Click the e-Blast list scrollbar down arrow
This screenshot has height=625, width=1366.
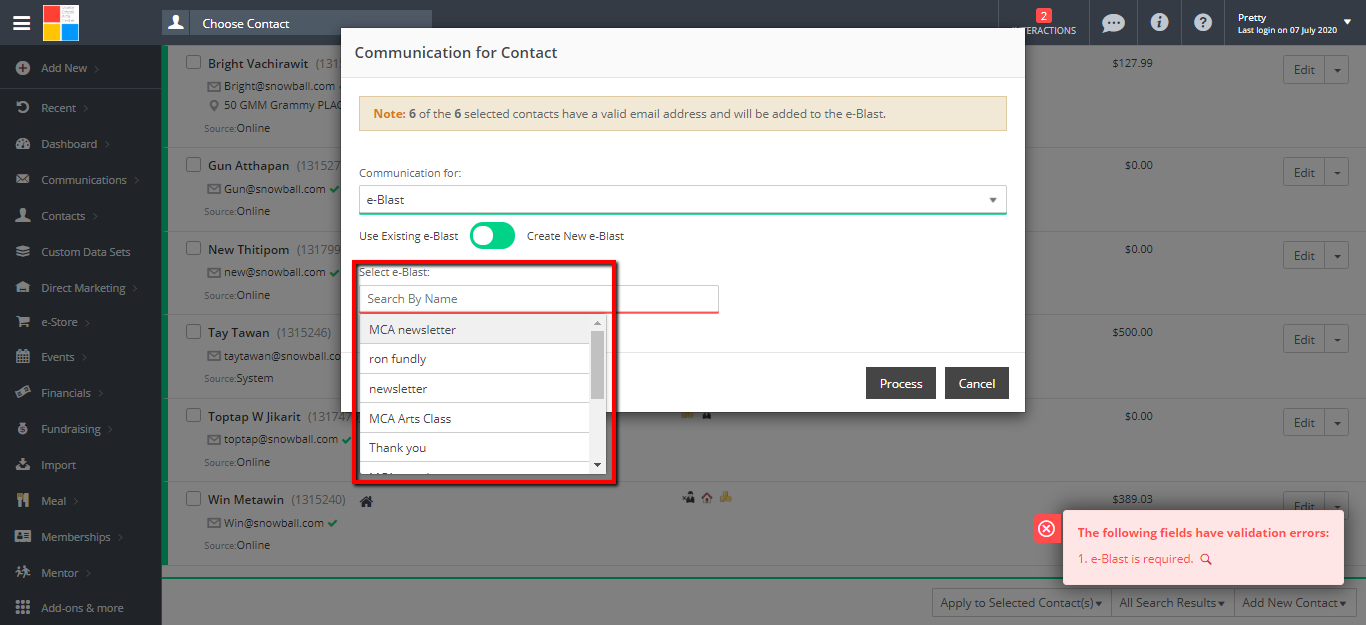[x=598, y=466]
